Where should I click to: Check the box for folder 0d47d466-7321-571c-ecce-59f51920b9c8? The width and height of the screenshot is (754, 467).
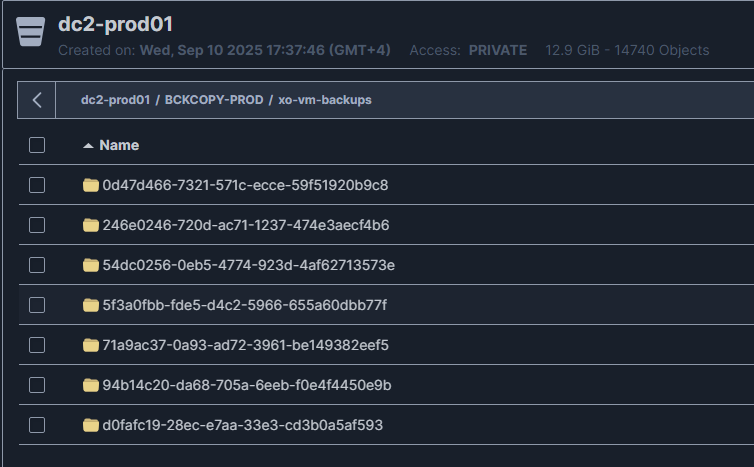[x=37, y=185]
